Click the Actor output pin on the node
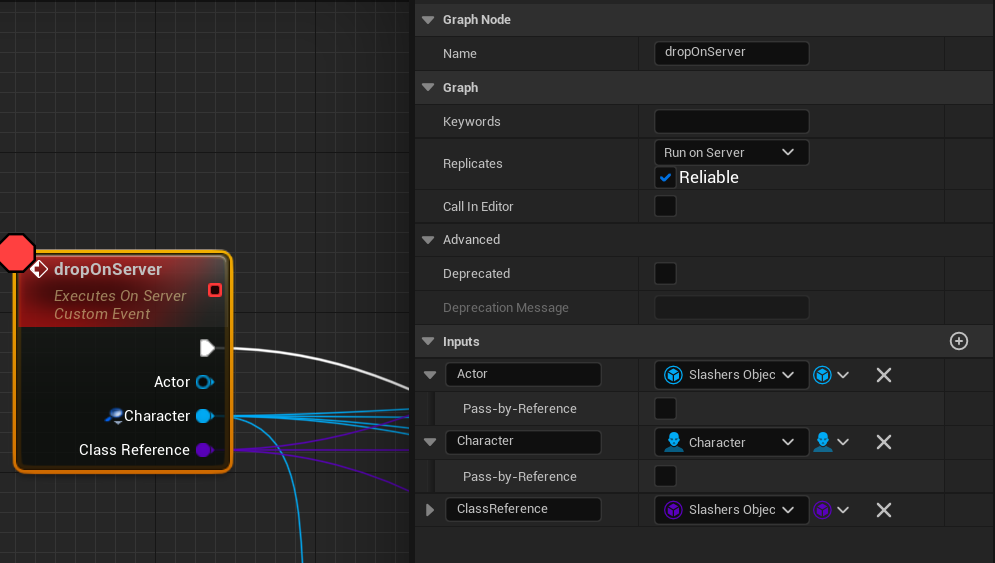 point(204,382)
